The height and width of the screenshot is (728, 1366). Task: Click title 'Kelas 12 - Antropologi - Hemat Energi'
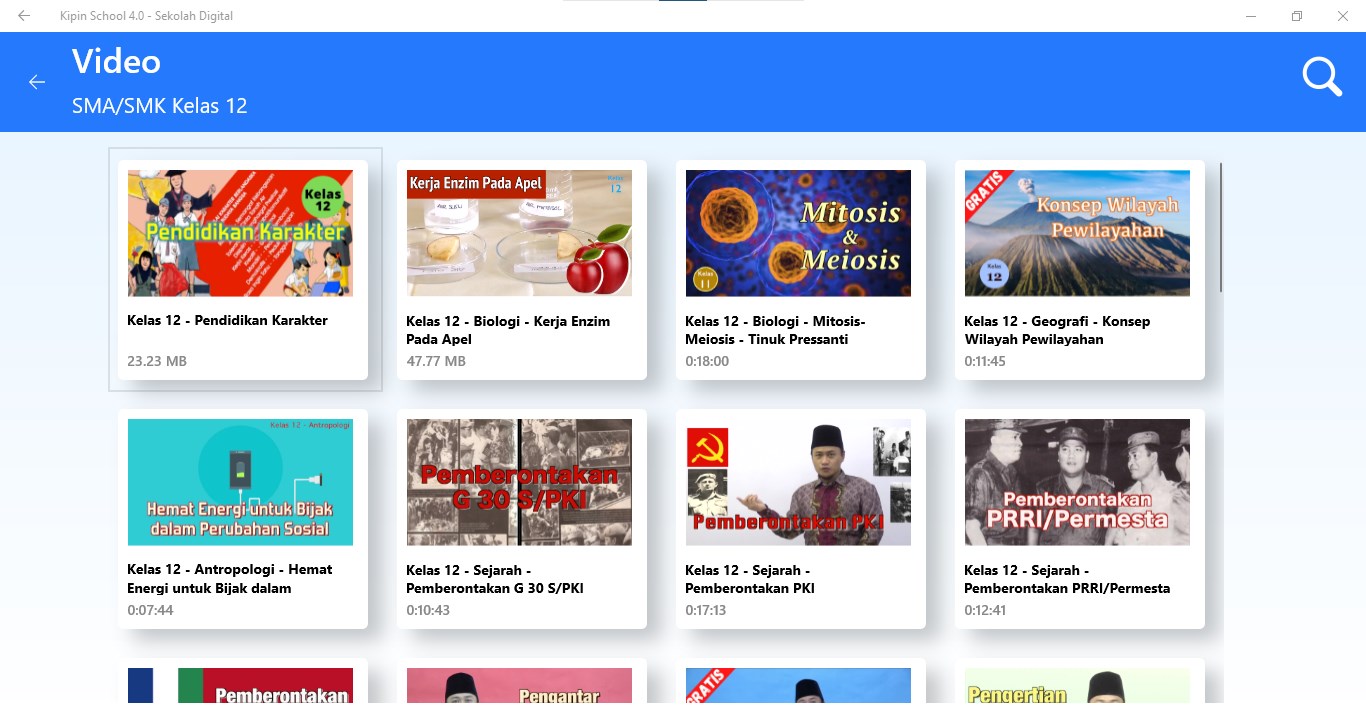tap(230, 578)
